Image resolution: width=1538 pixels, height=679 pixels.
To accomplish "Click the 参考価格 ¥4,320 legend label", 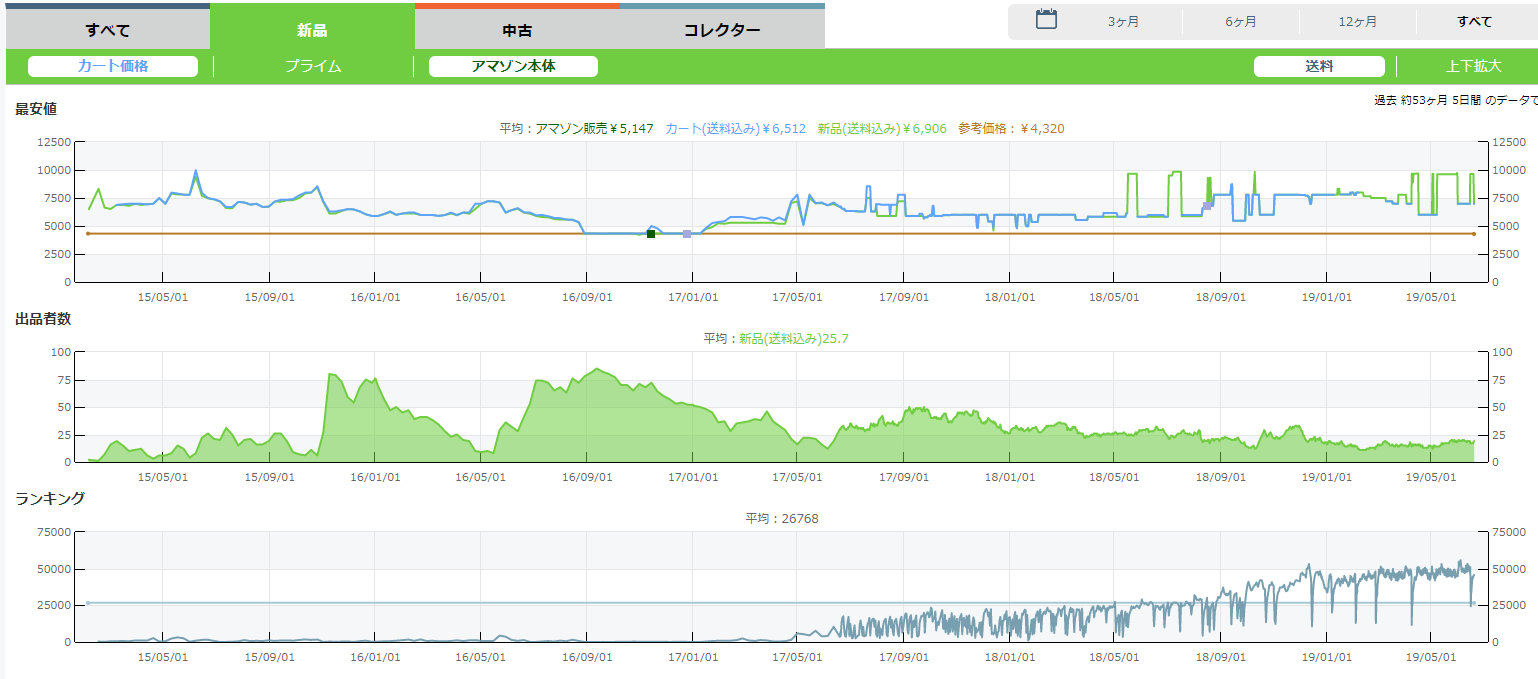I will [1011, 128].
